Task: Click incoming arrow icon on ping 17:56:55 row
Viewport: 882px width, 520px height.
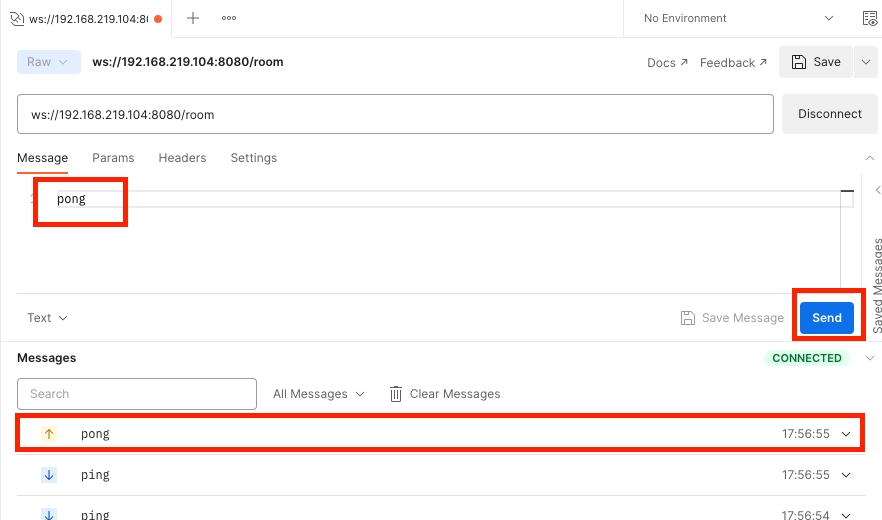Action: [x=49, y=475]
